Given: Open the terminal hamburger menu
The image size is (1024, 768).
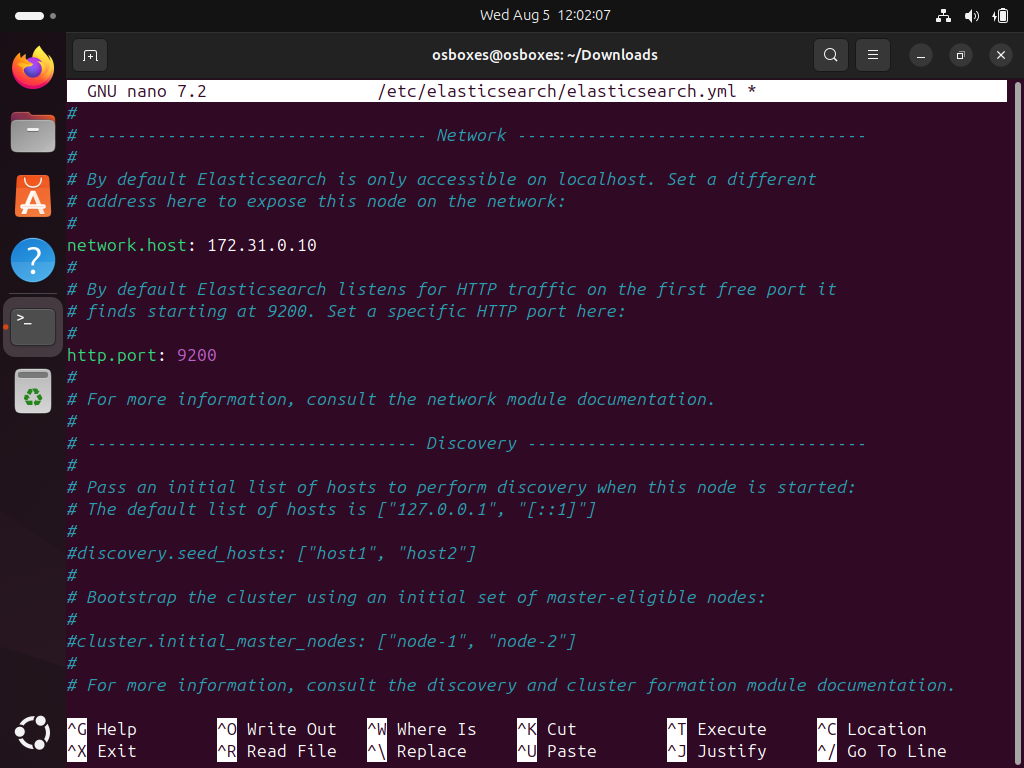Looking at the screenshot, I should click(872, 56).
